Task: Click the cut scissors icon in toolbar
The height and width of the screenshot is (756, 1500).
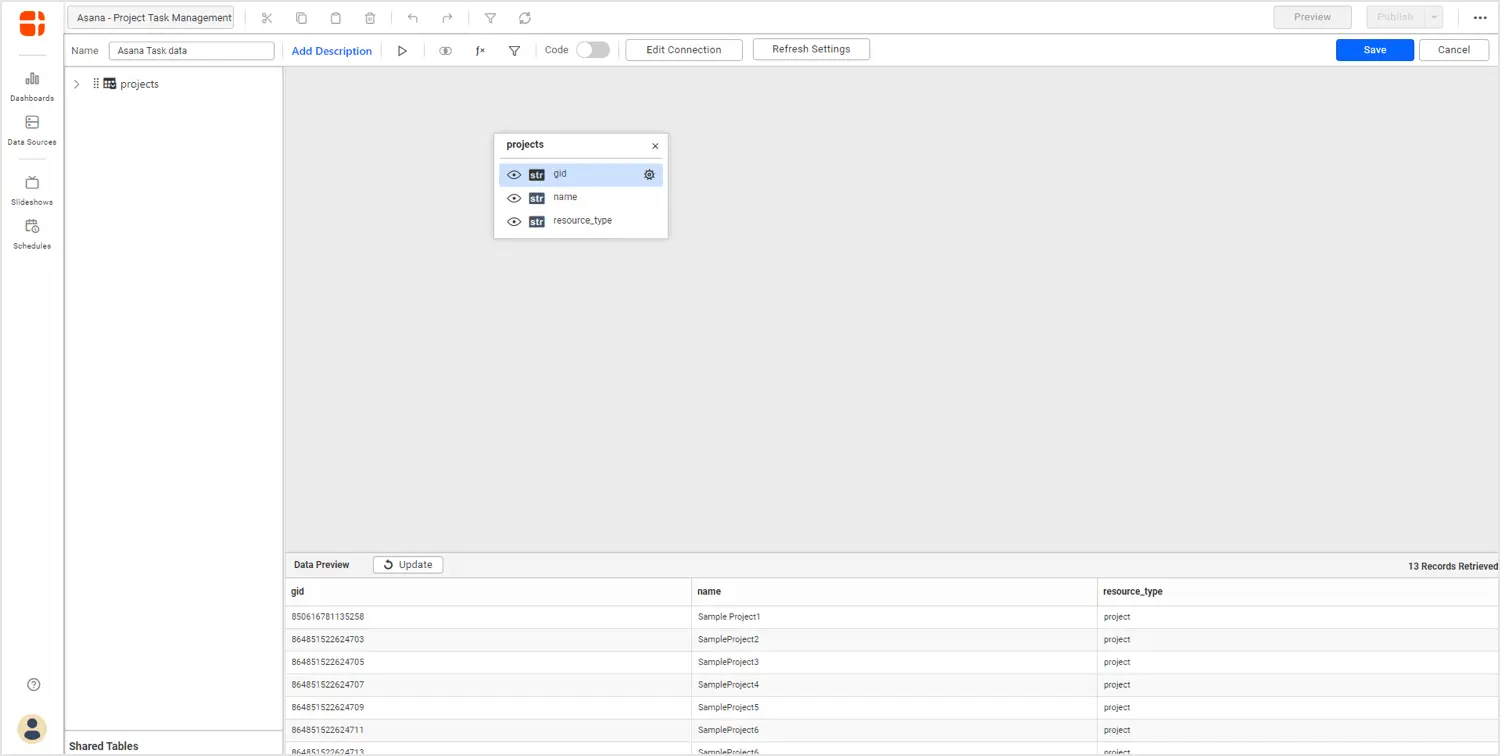Action: [267, 18]
